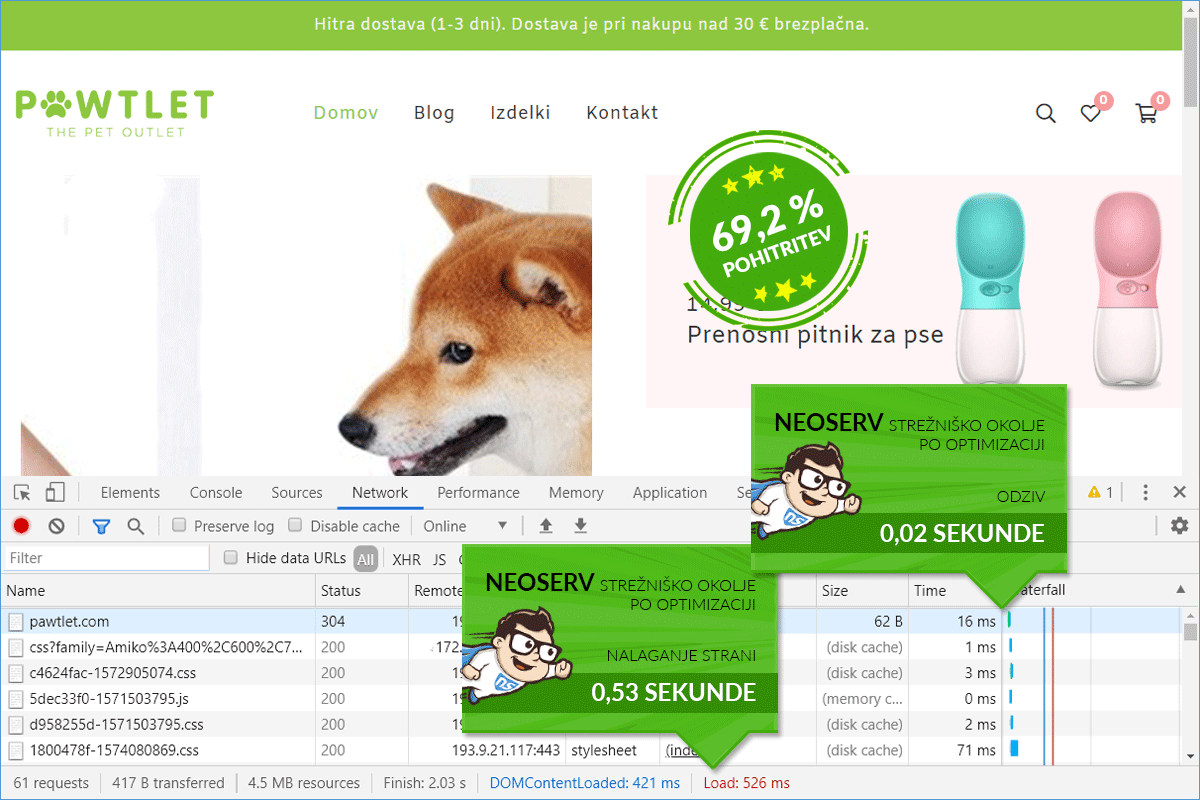The height and width of the screenshot is (800, 1200).
Task: Activate the inspect element picker icon
Action: pyautogui.click(x=22, y=492)
